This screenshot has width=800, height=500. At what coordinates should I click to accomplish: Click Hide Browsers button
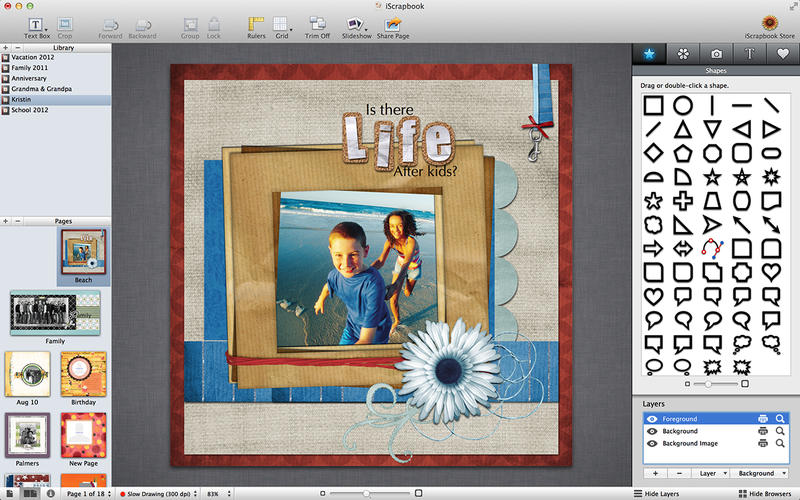[763, 494]
